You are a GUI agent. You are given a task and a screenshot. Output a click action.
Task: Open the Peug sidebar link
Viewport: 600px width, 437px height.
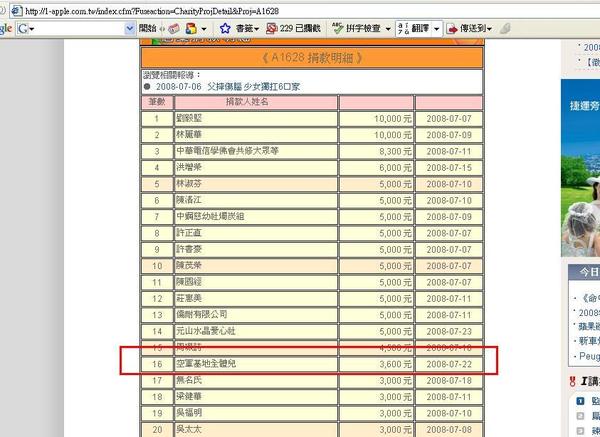click(589, 357)
